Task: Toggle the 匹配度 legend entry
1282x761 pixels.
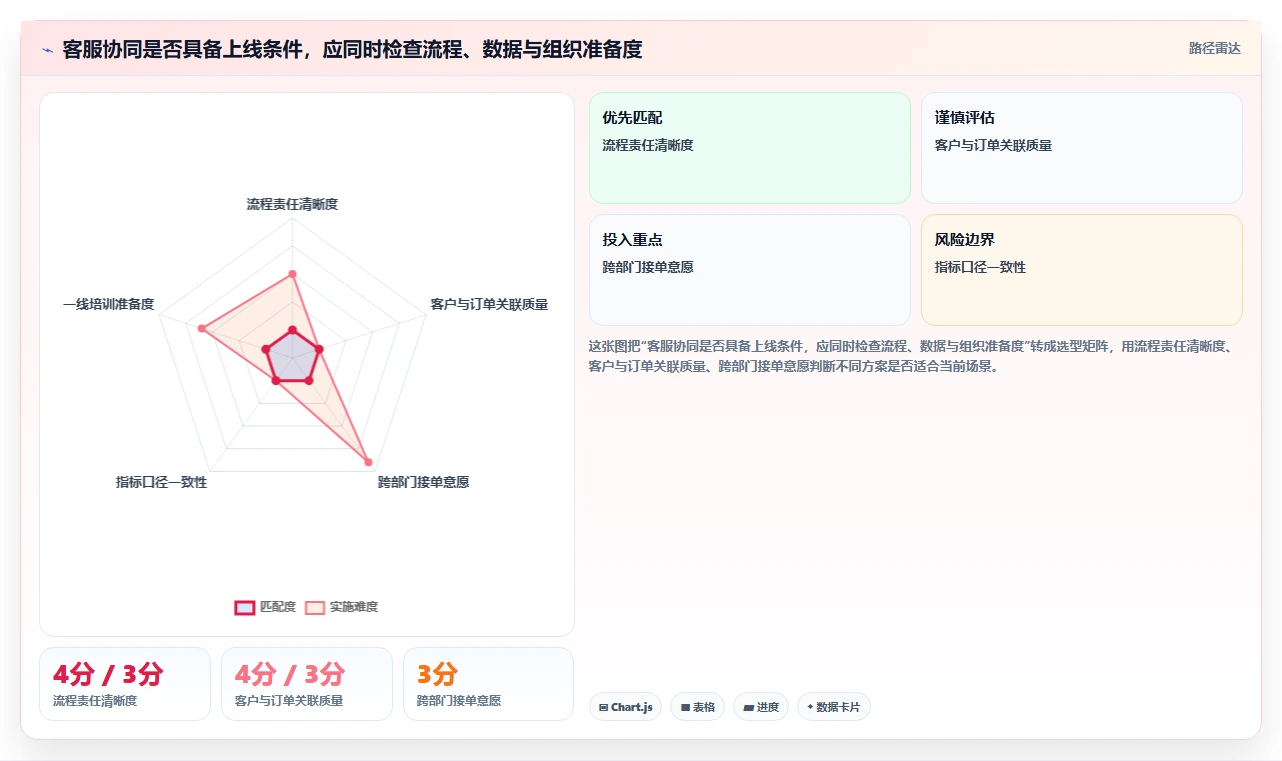Action: pyautogui.click(x=265, y=607)
